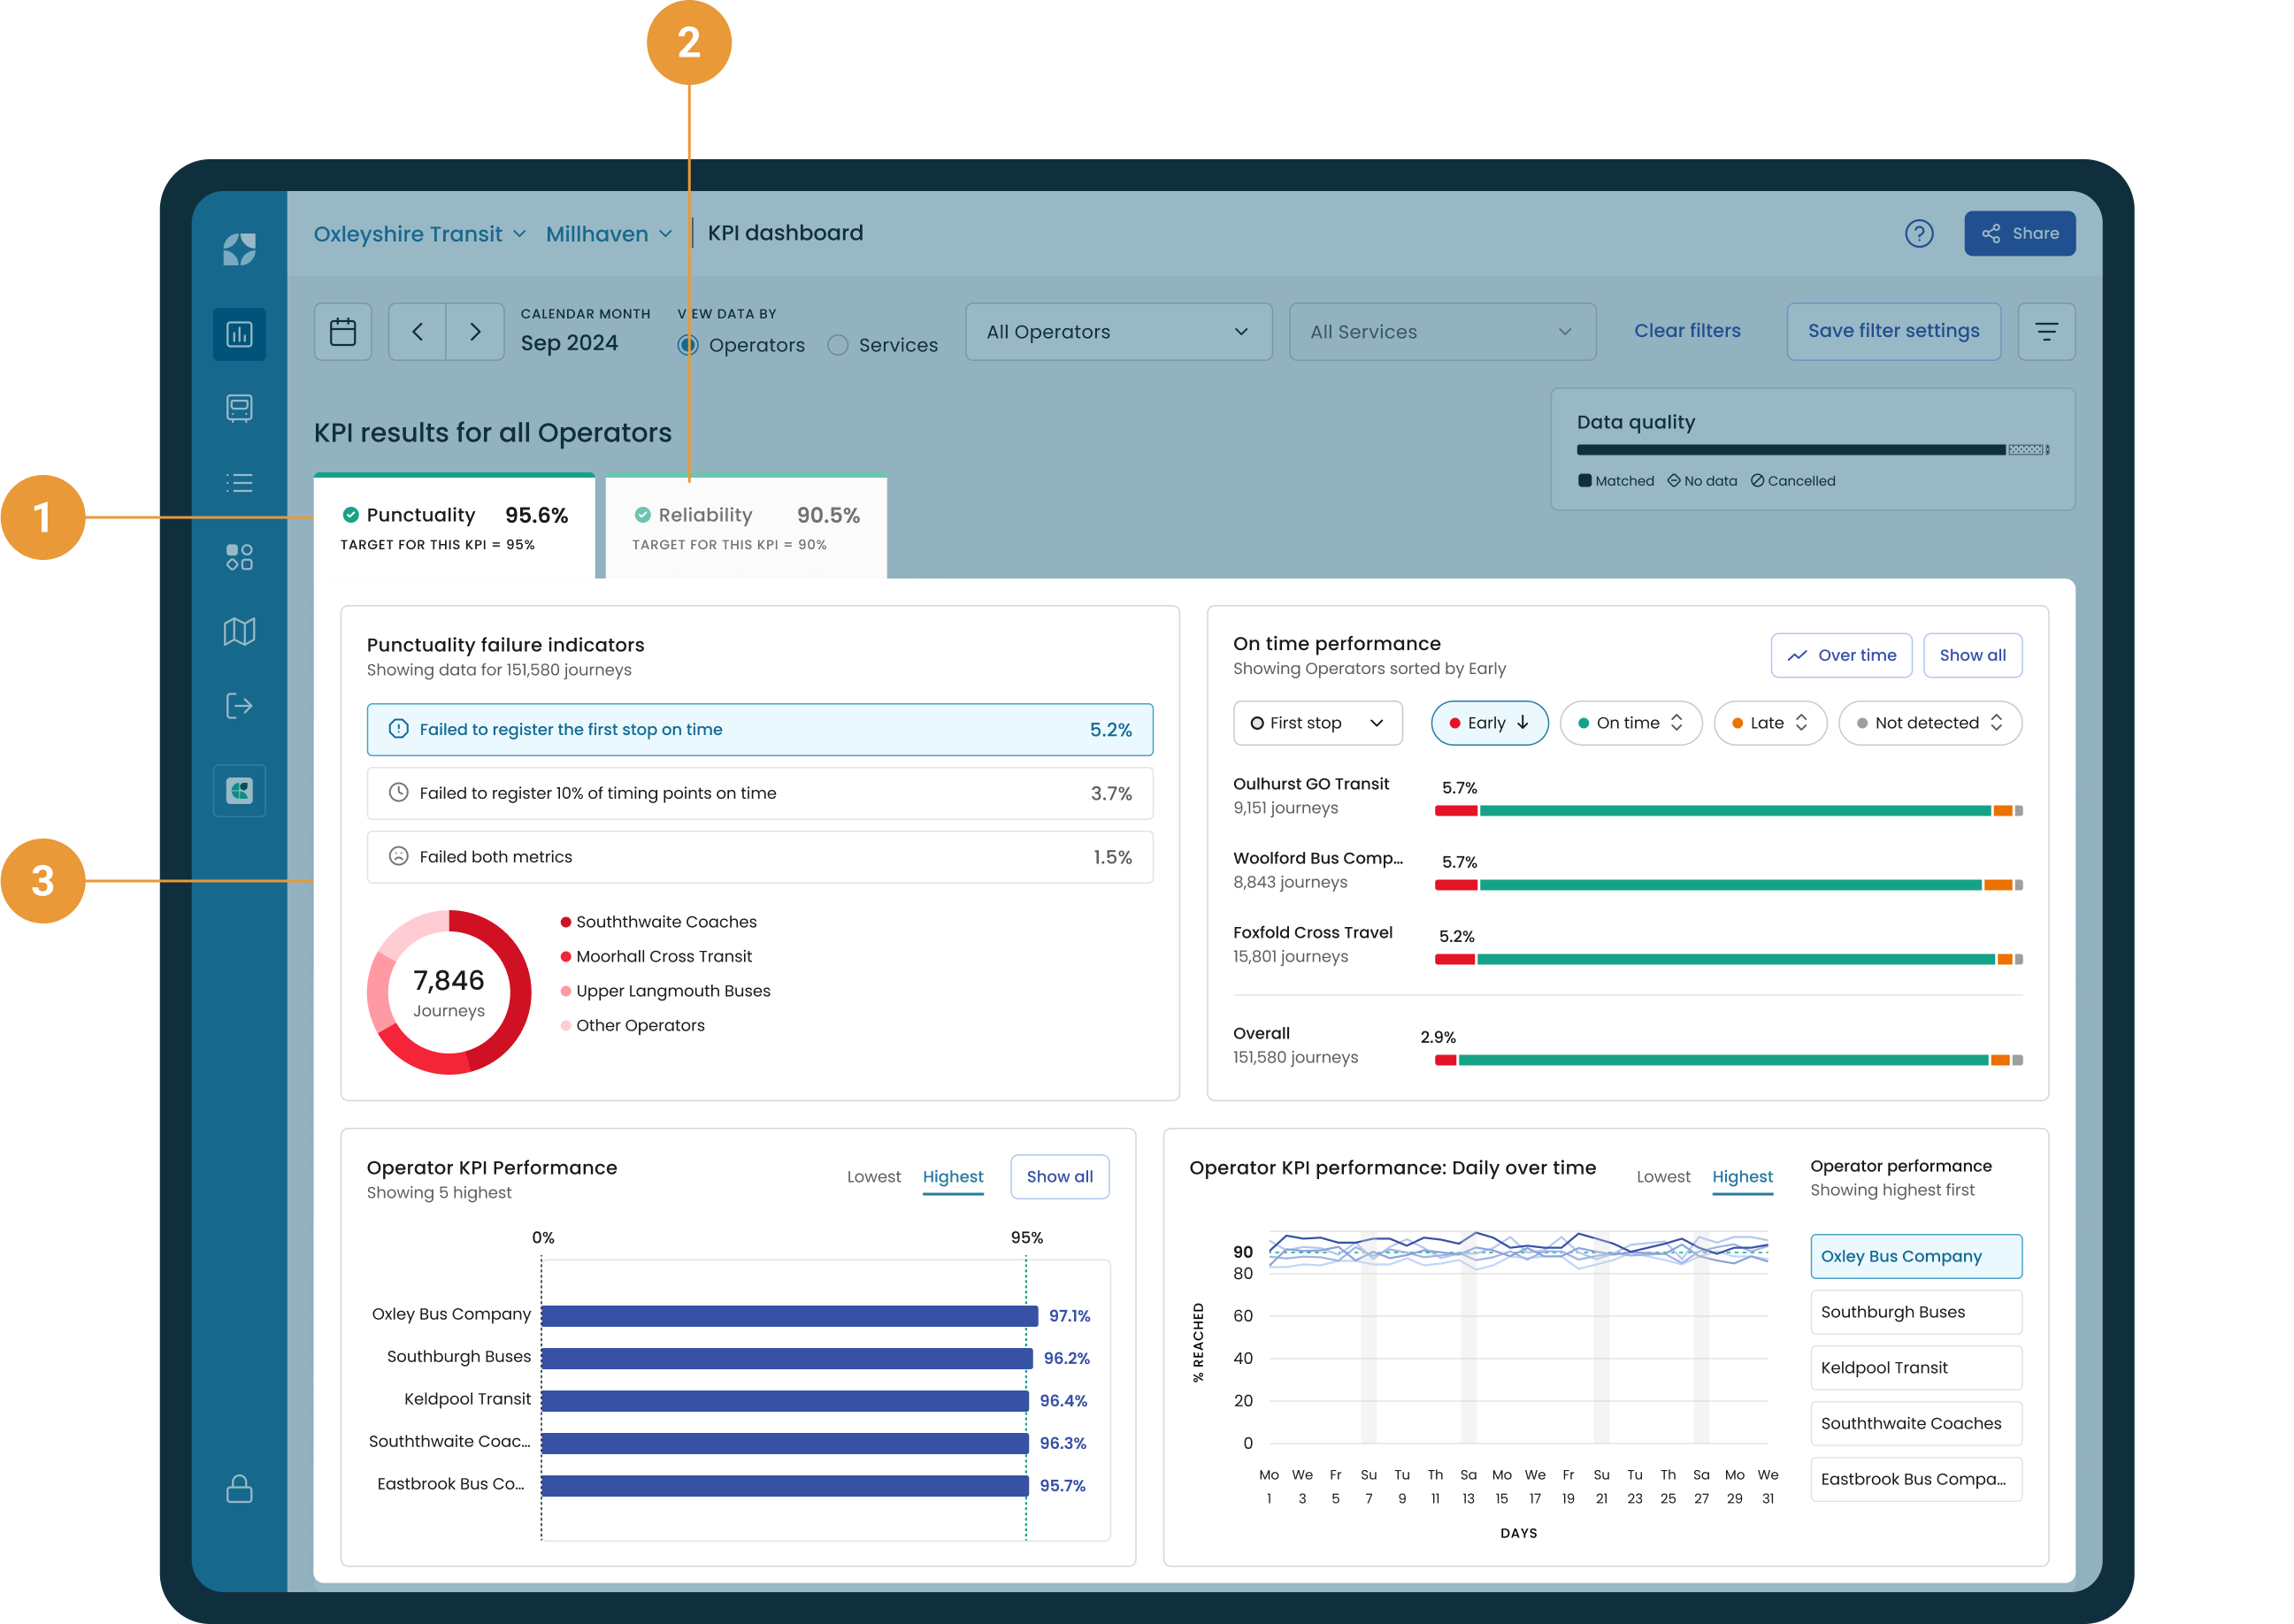Expand the All Operators dropdown
Image resolution: width=2294 pixels, height=1624 pixels.
point(1117,332)
